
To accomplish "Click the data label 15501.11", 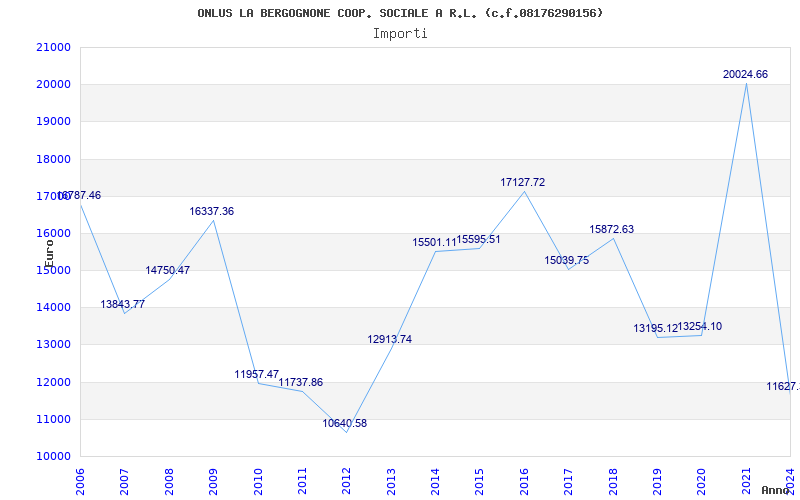I will [434, 242].
